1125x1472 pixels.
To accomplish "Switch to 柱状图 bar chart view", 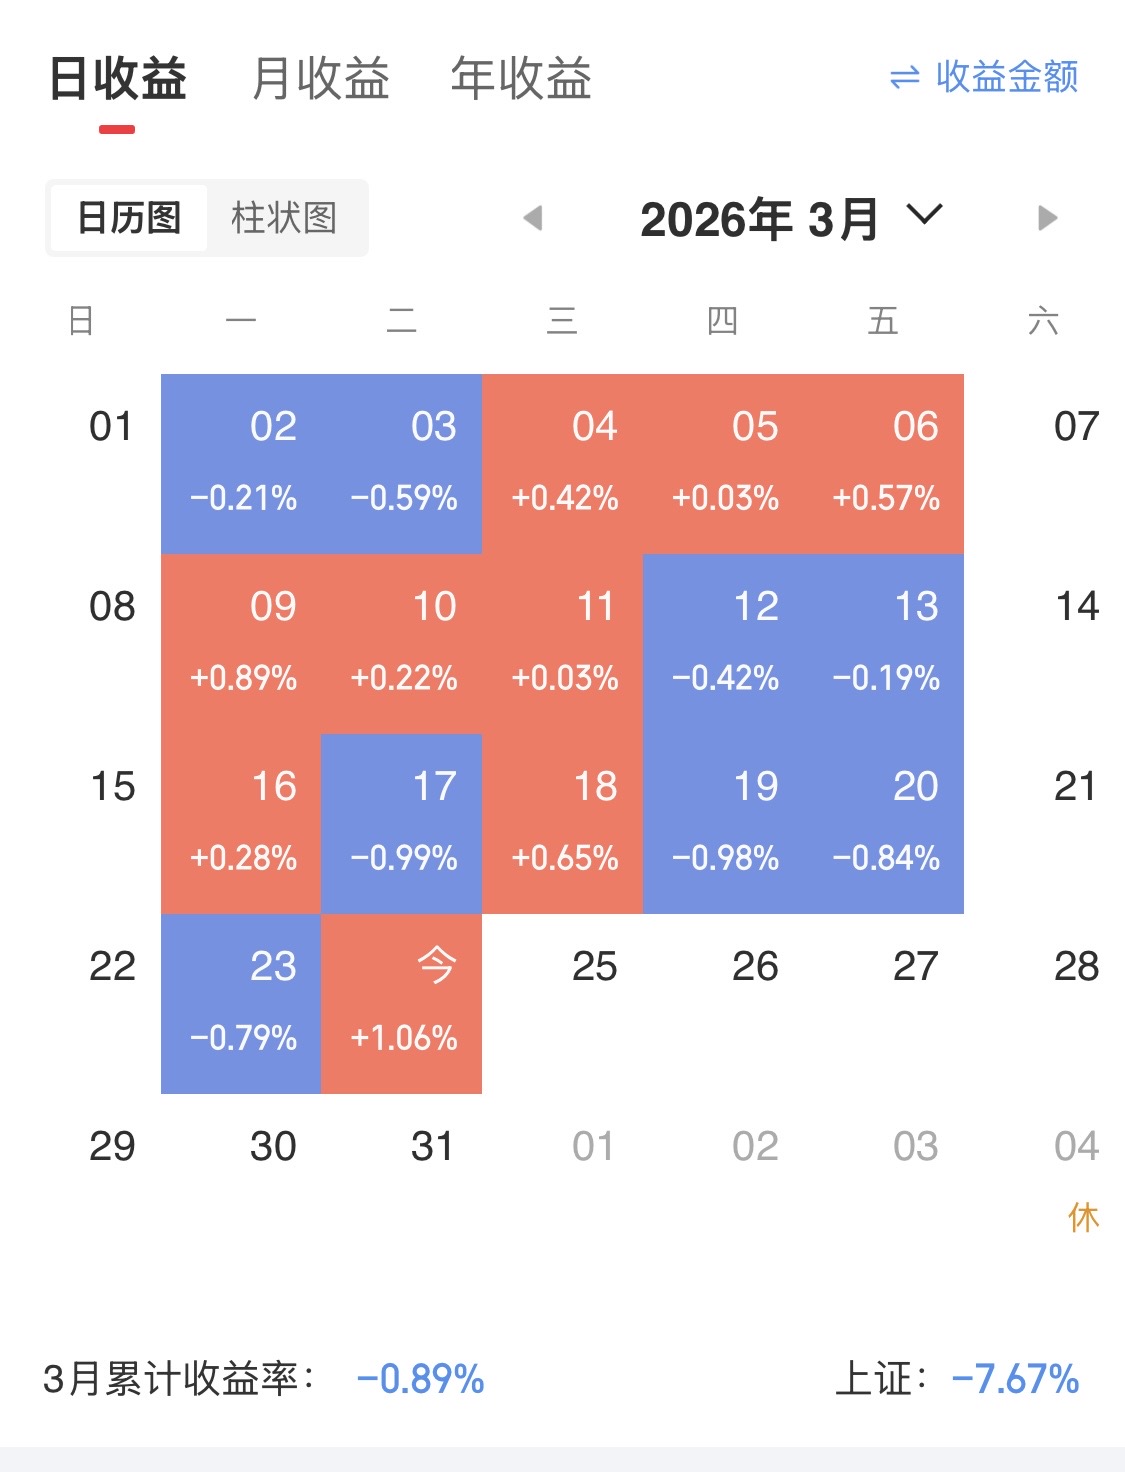I will [x=284, y=218].
